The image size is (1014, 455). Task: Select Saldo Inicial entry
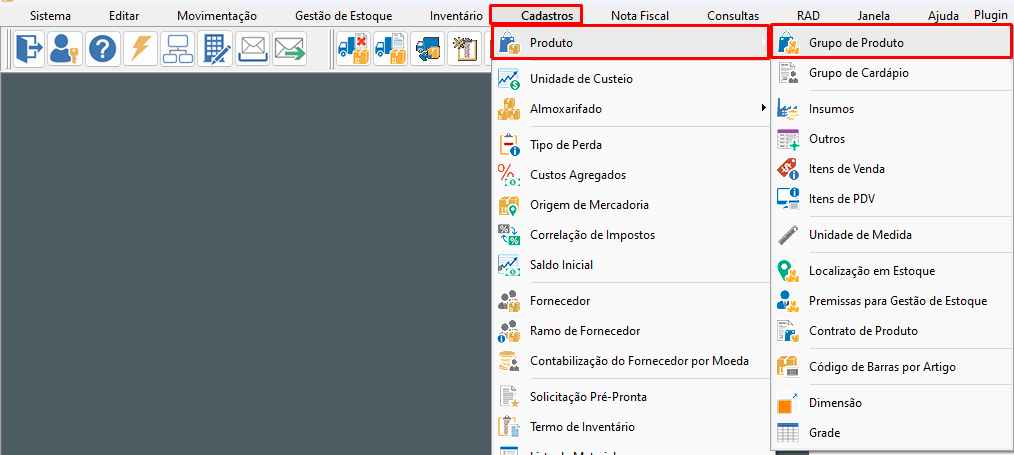(561, 264)
